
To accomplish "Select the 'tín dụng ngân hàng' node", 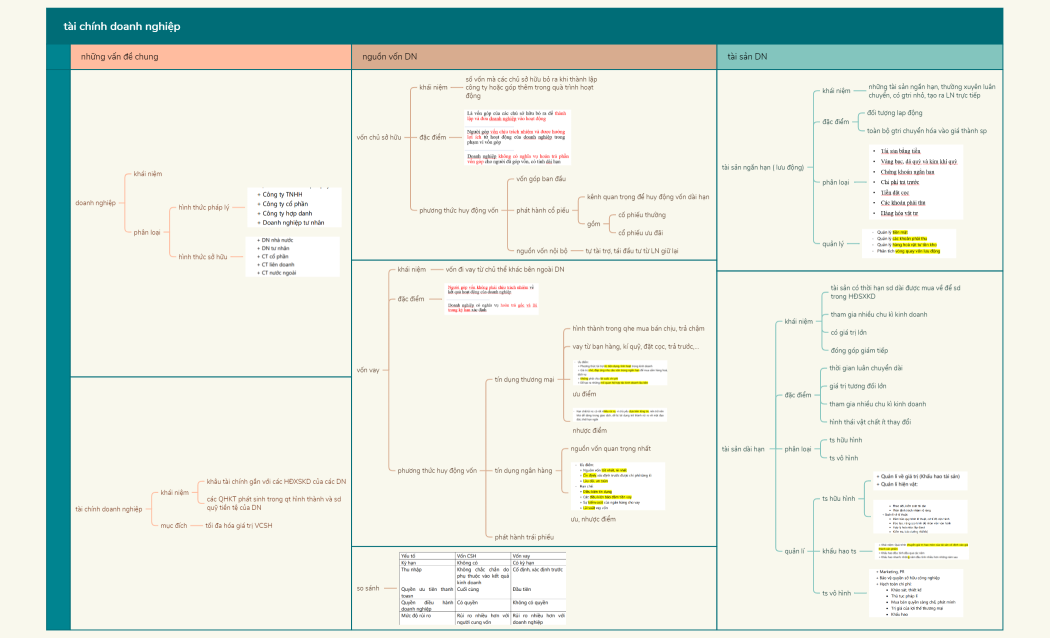I will click(x=524, y=470).
